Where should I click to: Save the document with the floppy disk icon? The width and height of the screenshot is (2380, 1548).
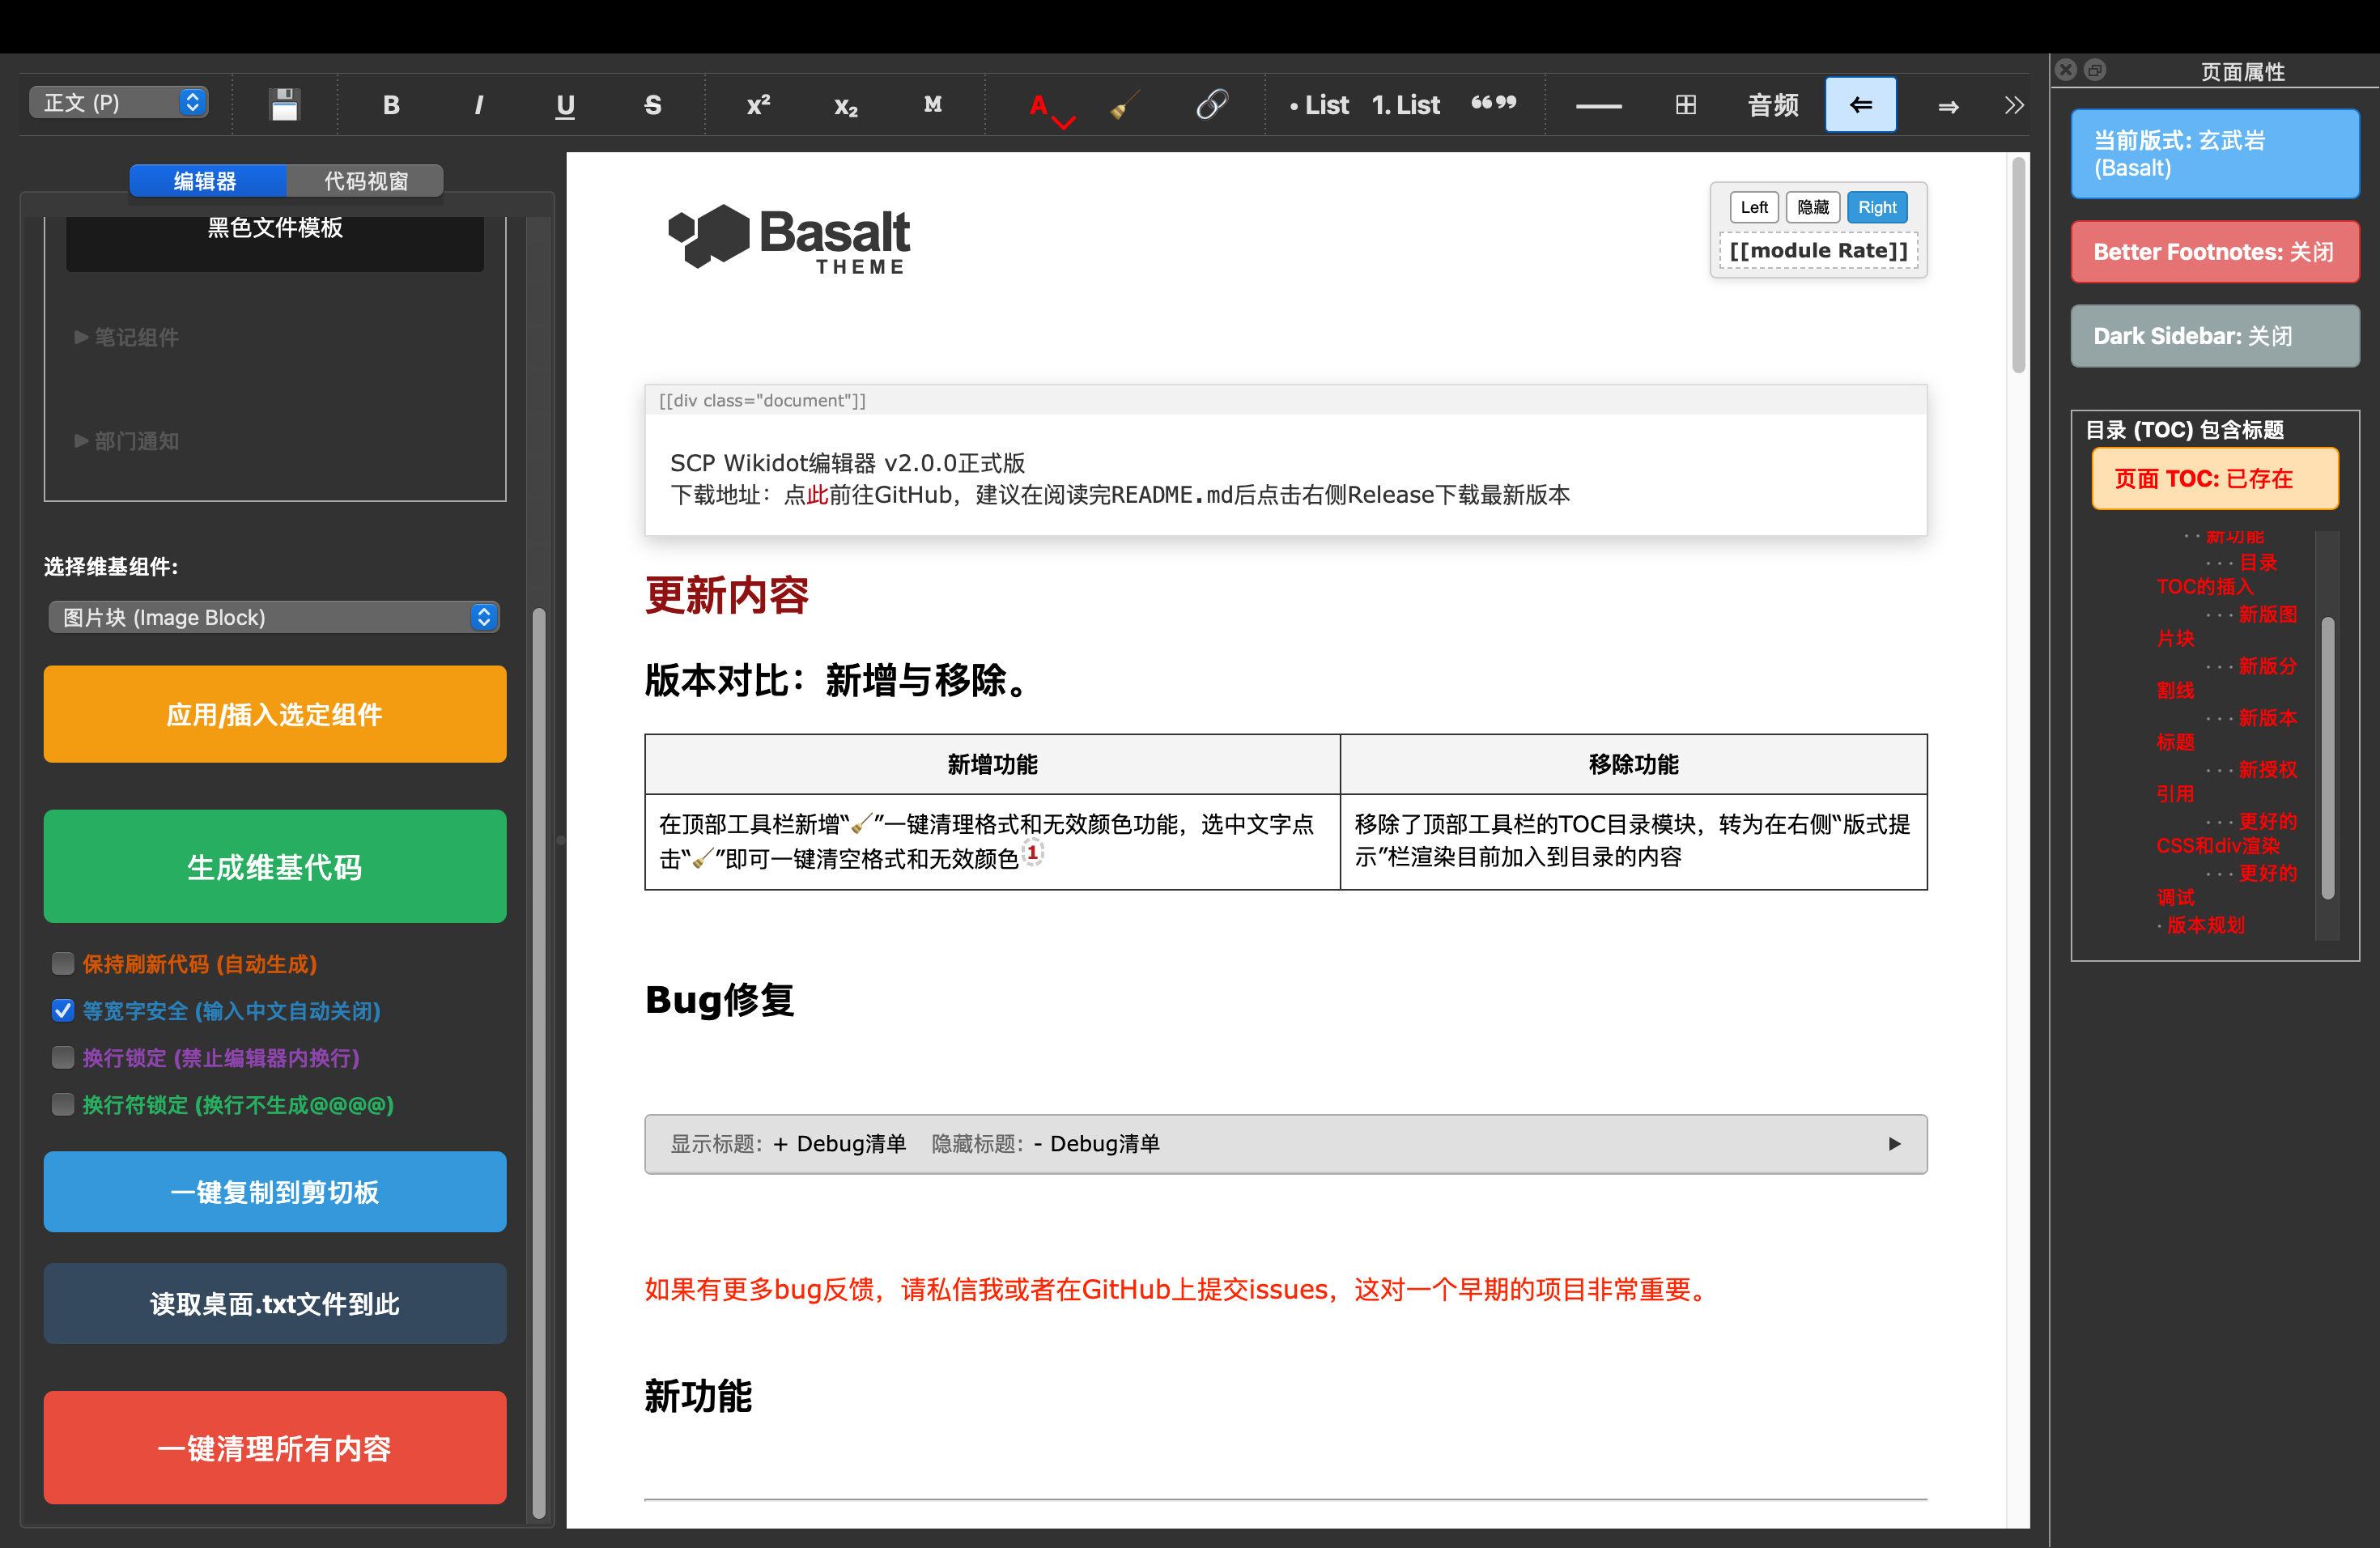(284, 104)
